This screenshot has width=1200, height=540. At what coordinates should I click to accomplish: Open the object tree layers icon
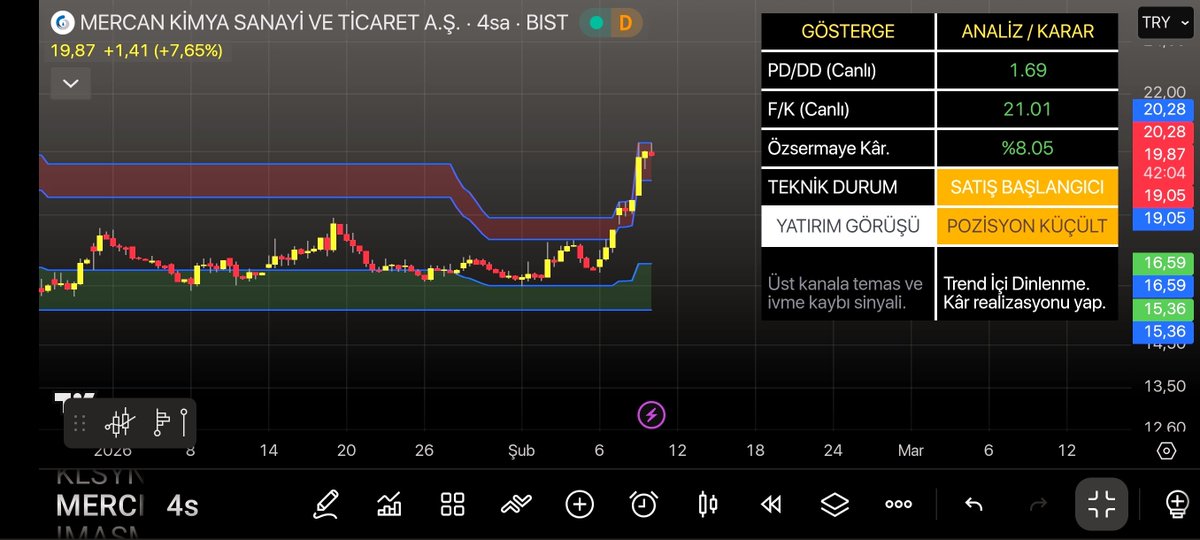(835, 504)
